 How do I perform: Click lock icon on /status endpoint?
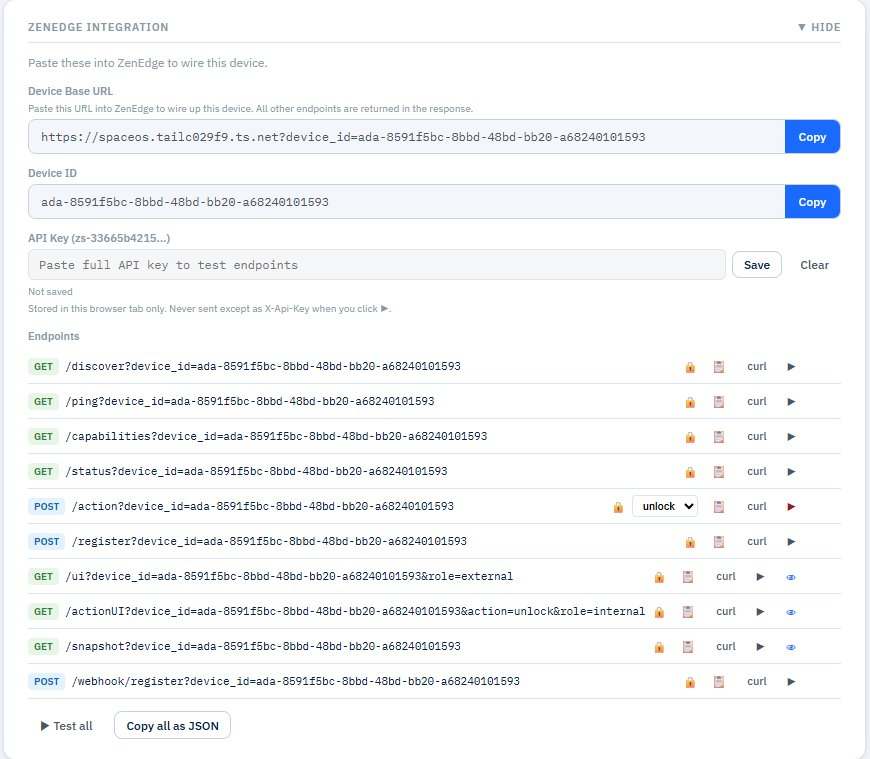(690, 472)
